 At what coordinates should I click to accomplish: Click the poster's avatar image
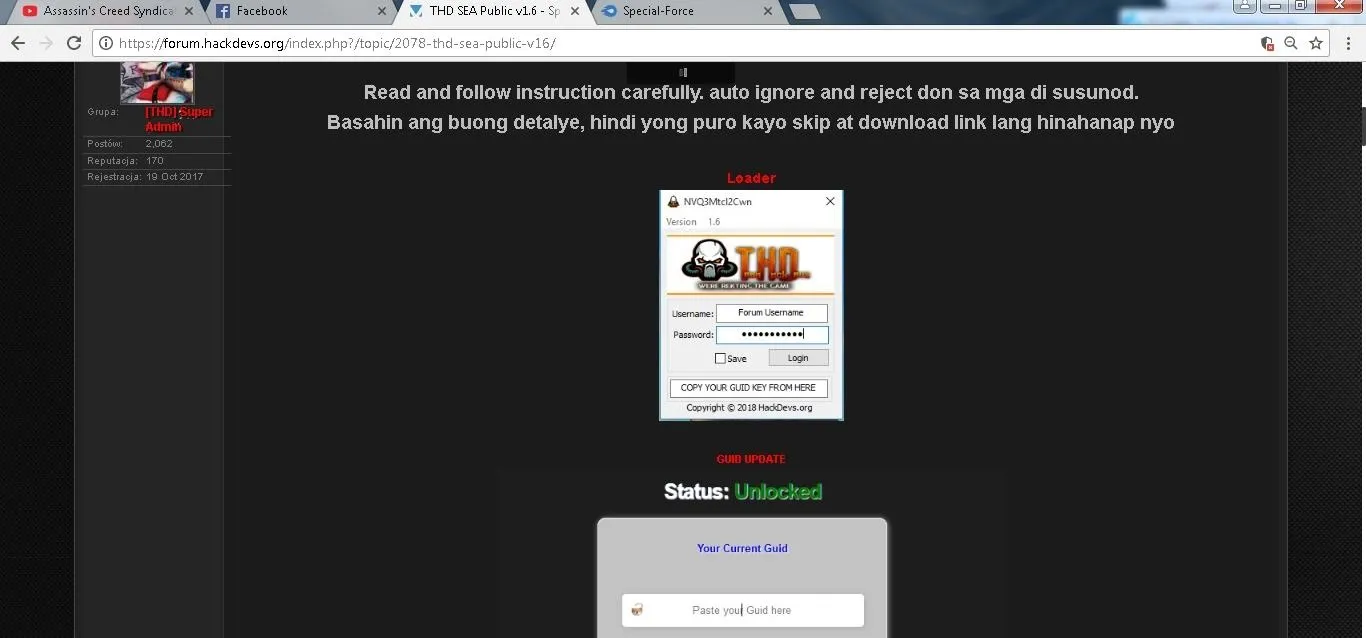click(x=157, y=82)
